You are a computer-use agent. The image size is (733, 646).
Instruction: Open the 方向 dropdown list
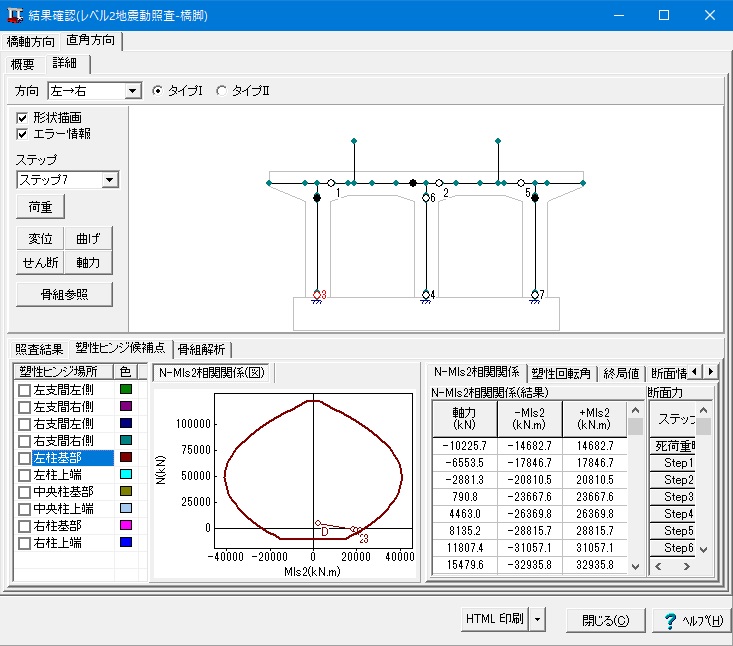(x=133, y=91)
